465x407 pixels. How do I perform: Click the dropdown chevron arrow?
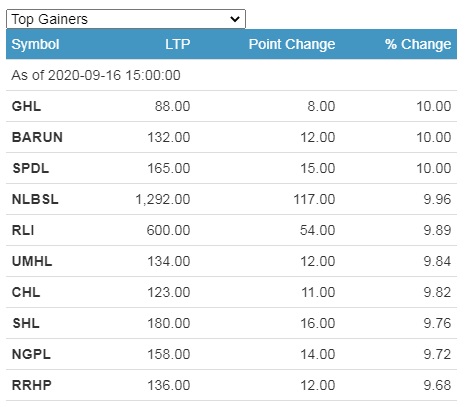235,19
